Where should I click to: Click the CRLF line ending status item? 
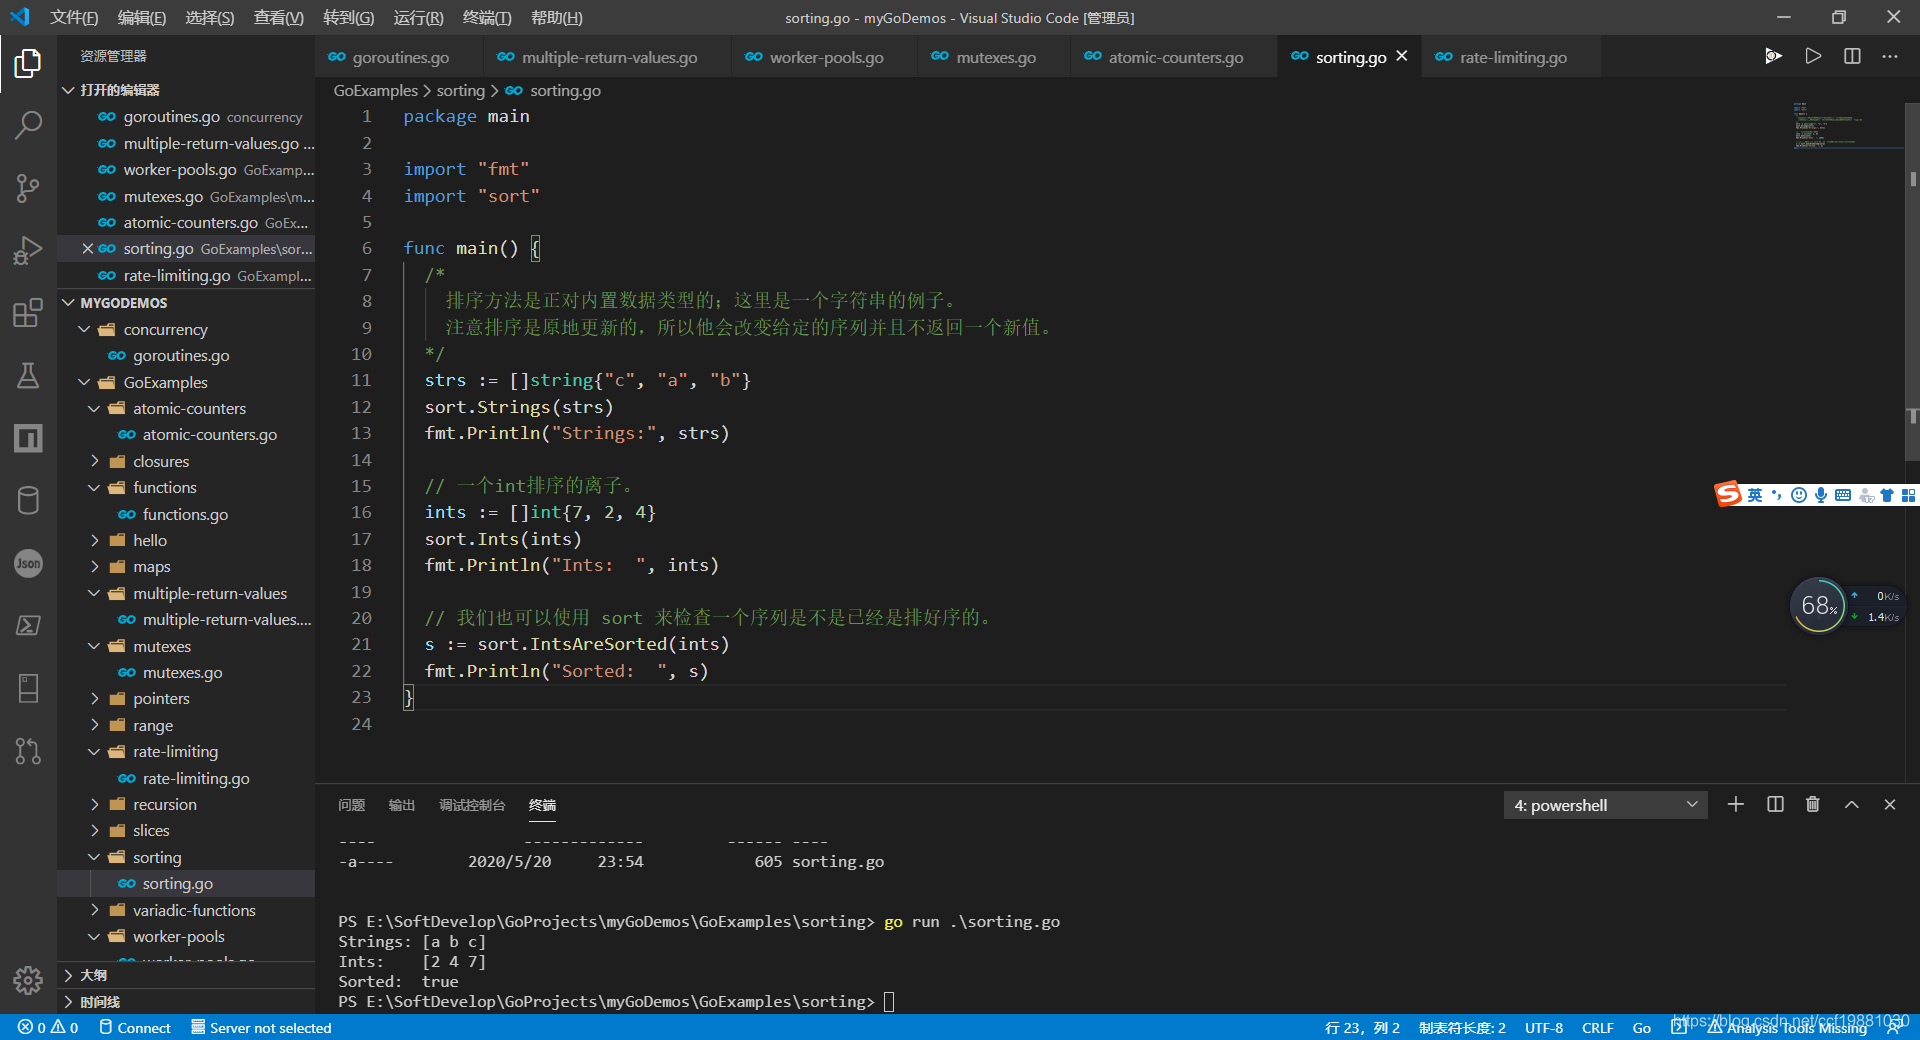(1597, 1027)
